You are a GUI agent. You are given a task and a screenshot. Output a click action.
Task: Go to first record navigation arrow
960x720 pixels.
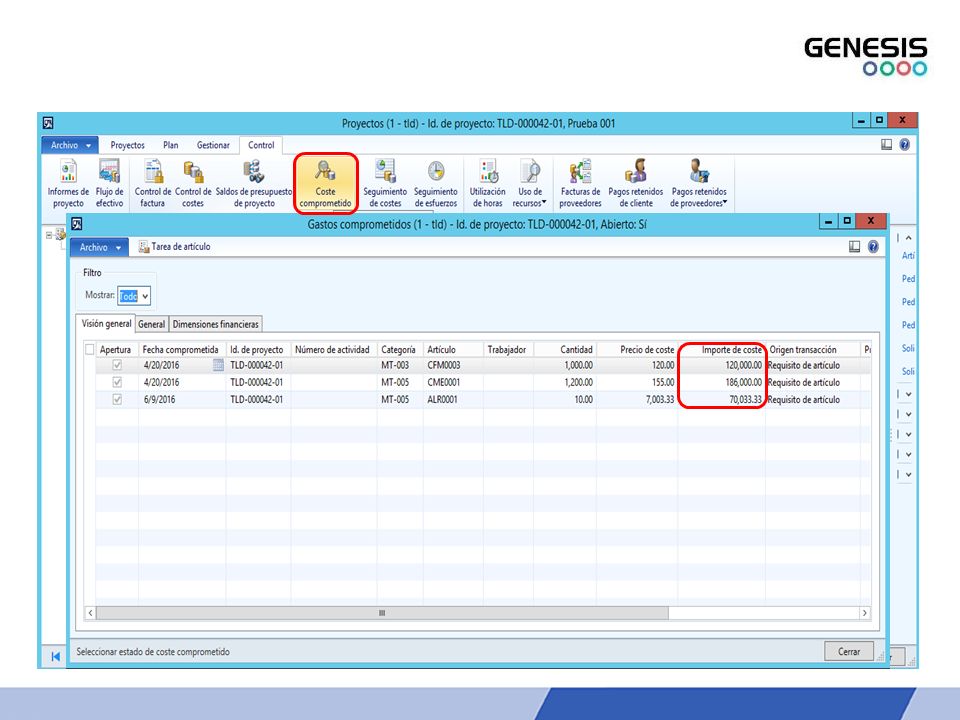click(x=55, y=656)
